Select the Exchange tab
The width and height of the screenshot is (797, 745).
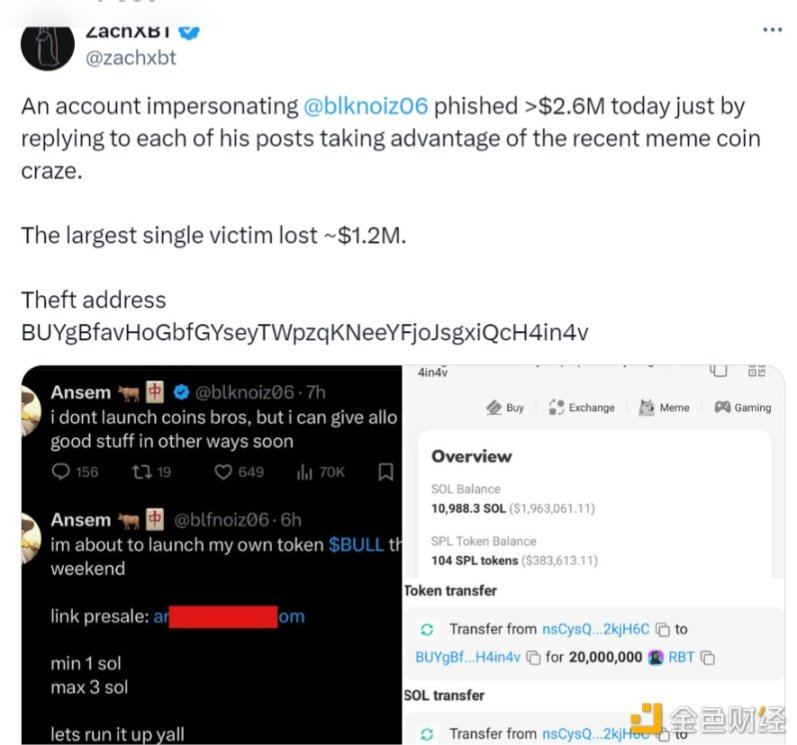581,408
